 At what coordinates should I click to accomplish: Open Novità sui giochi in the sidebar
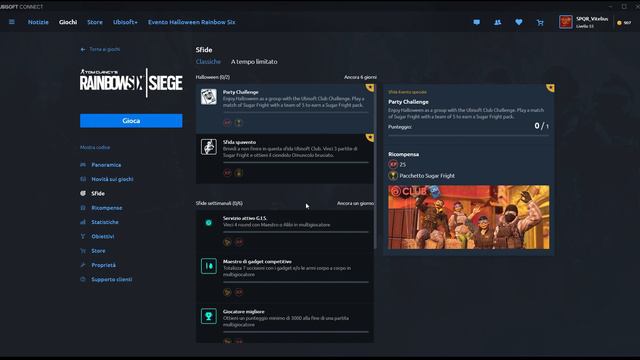tap(112, 179)
